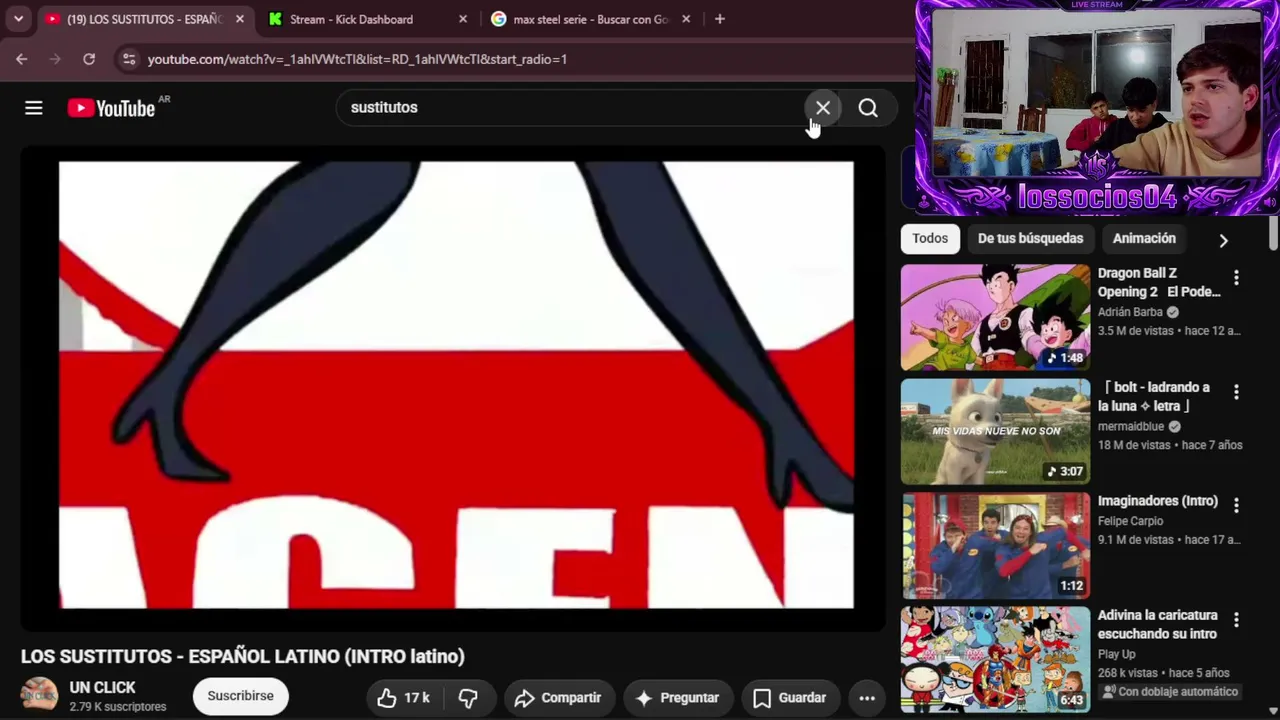Open options menu for Dragon Ball Z Opening 2
1280x720 pixels.
coord(1236,278)
